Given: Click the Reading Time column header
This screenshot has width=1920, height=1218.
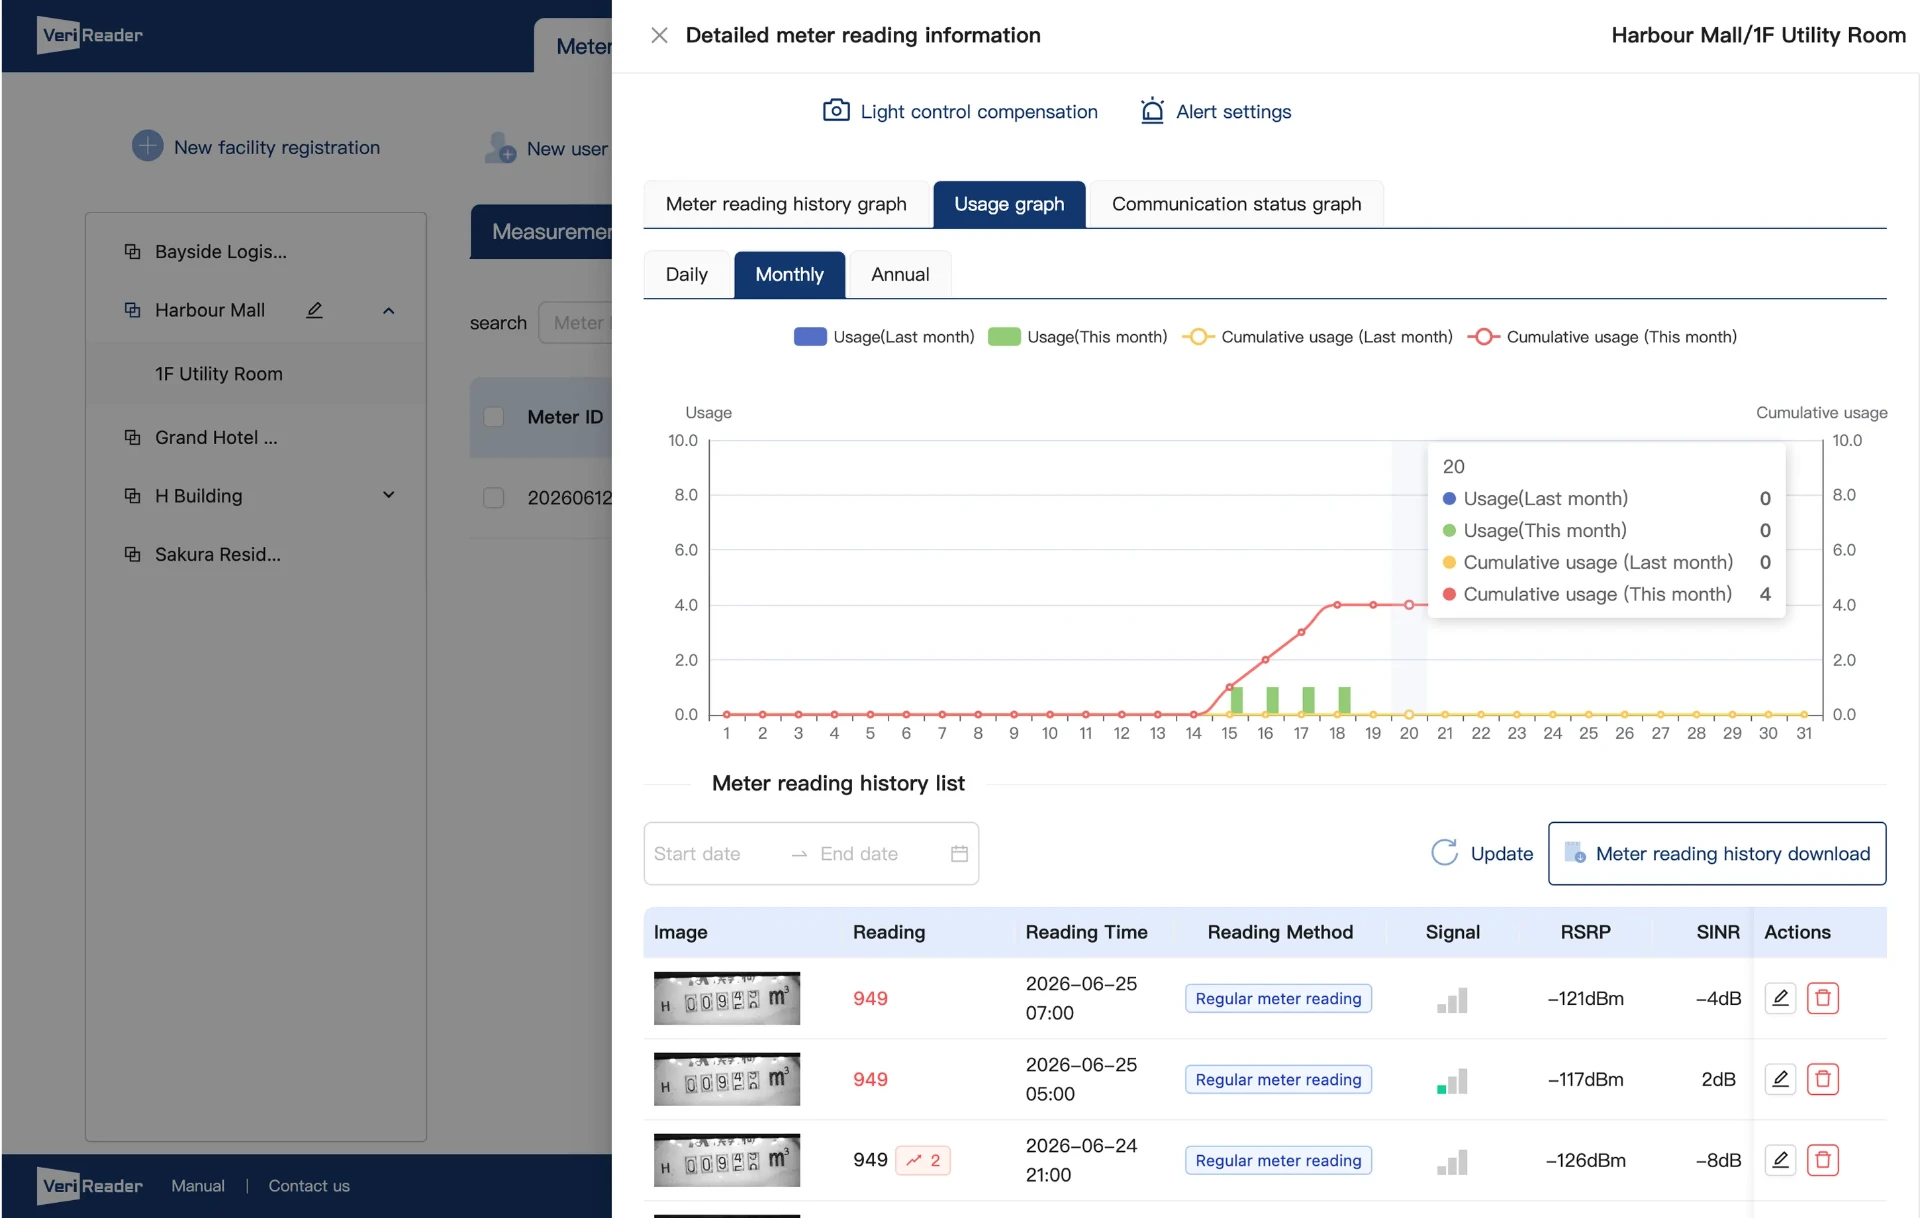Looking at the screenshot, I should (x=1086, y=932).
